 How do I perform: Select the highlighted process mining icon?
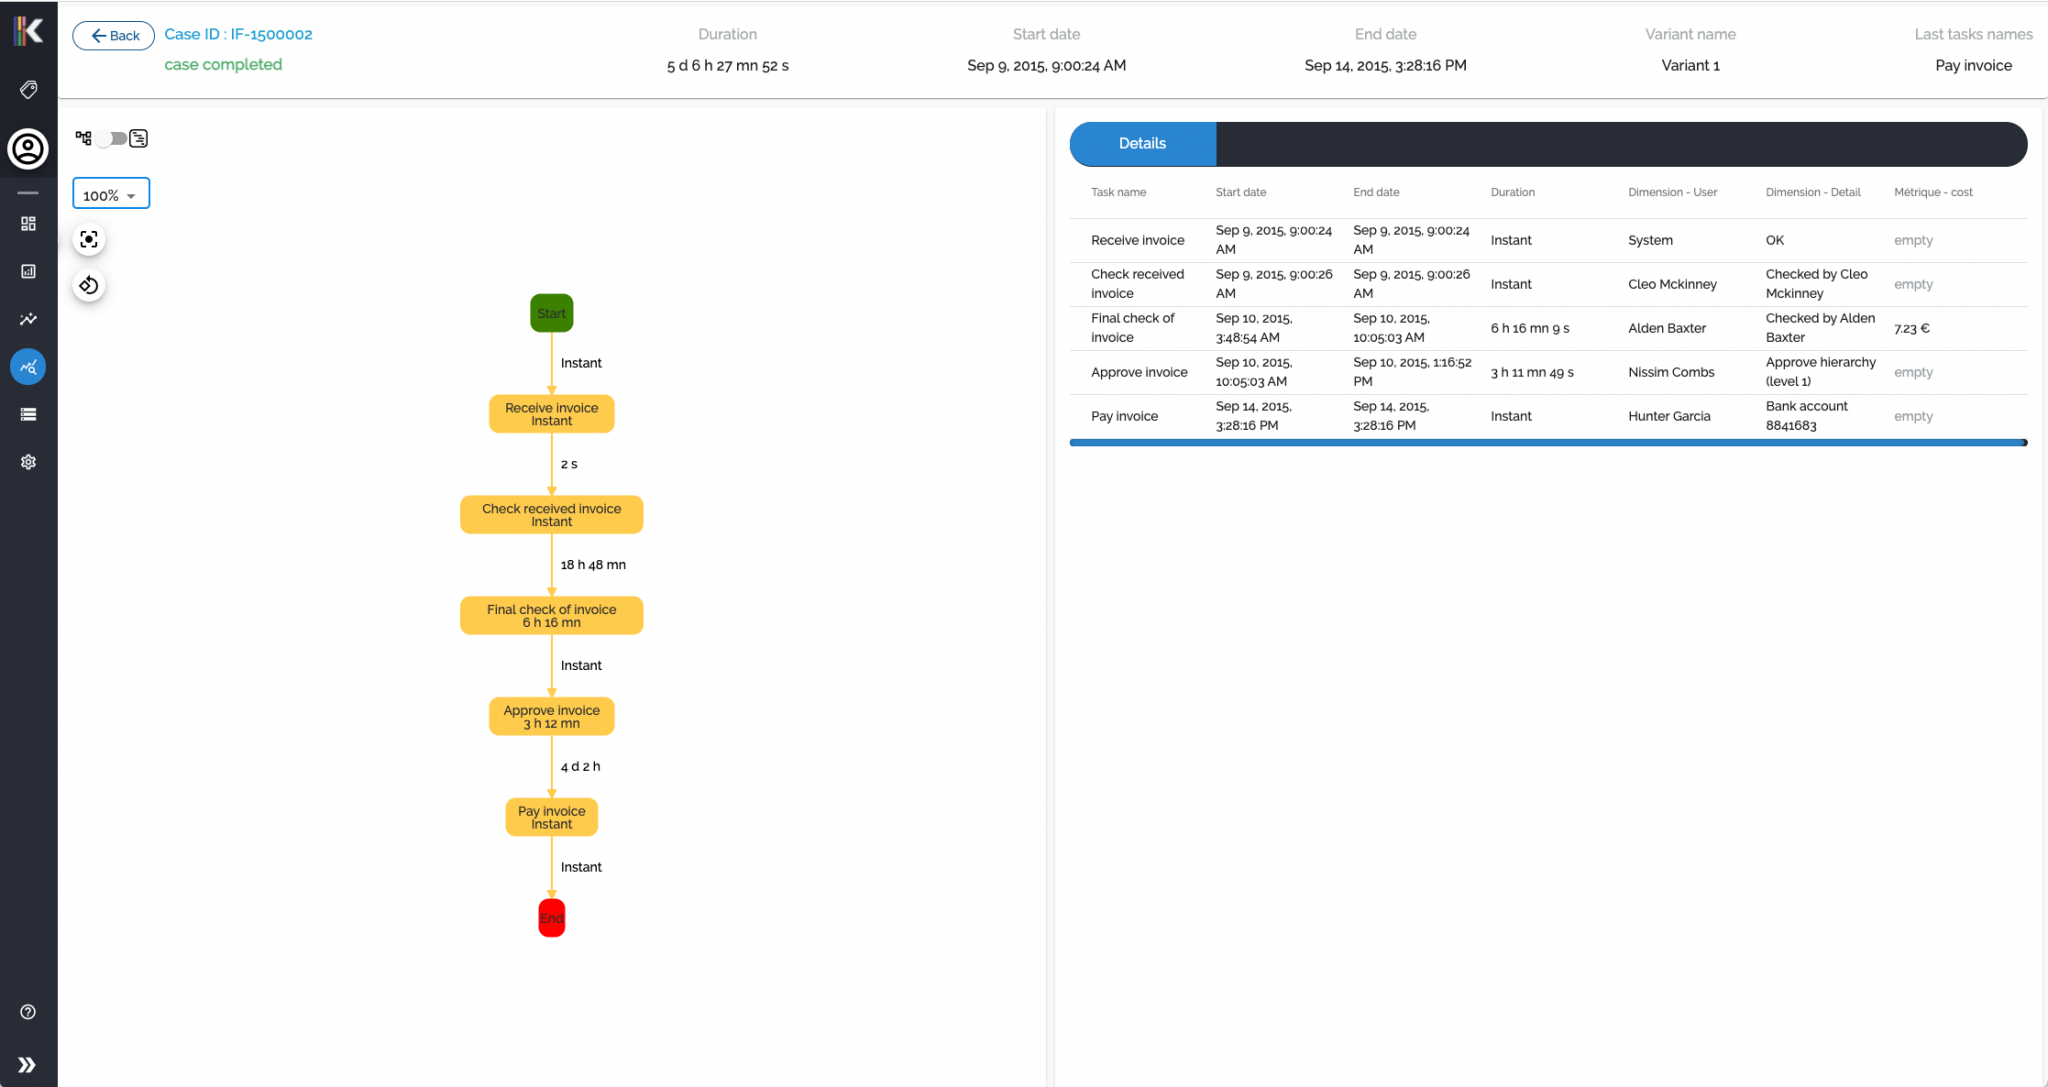(28, 366)
